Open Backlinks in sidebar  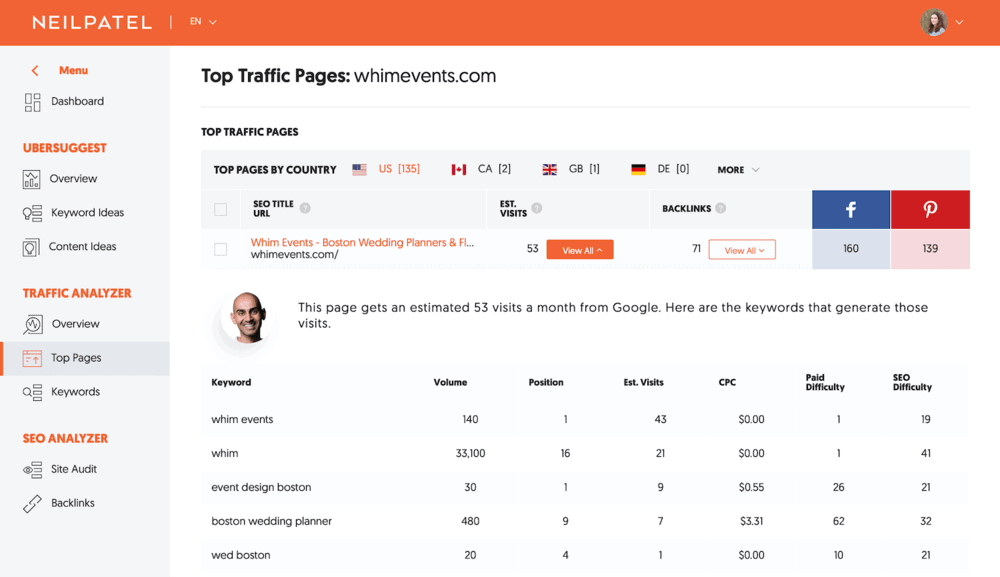73,502
